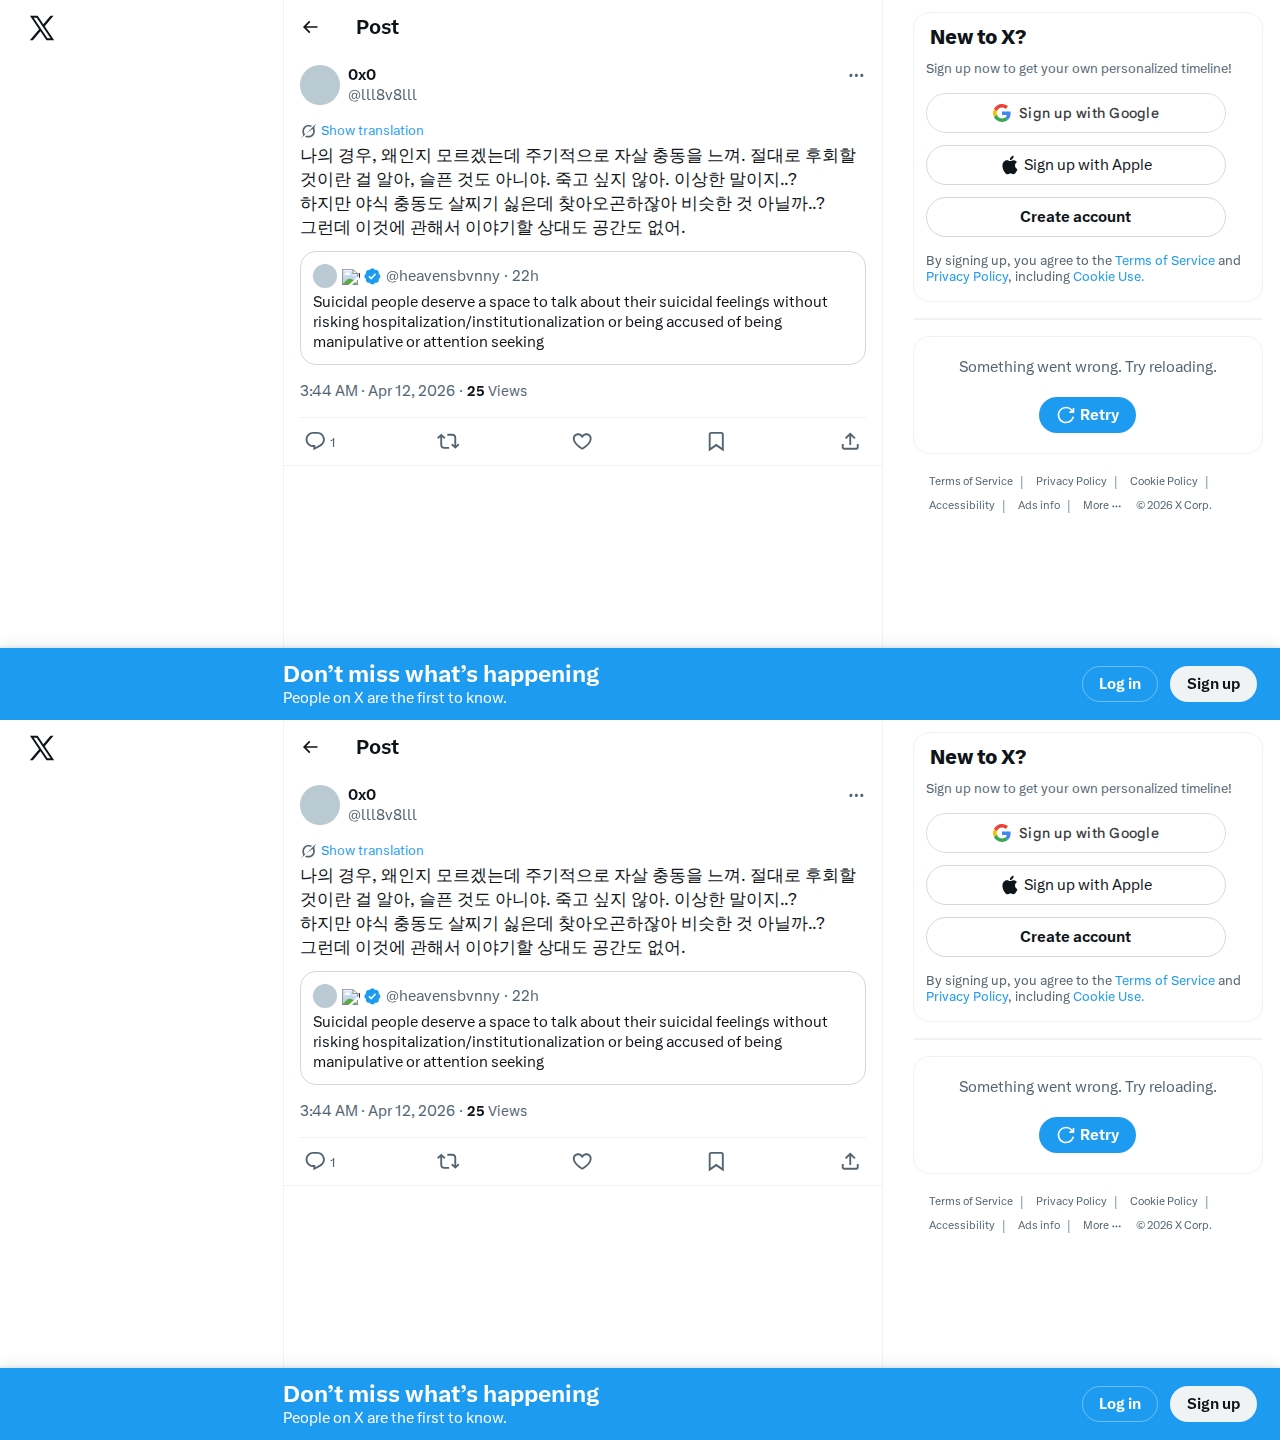Click the share icon on the upper post
The height and width of the screenshot is (1440, 1280).
click(x=850, y=441)
